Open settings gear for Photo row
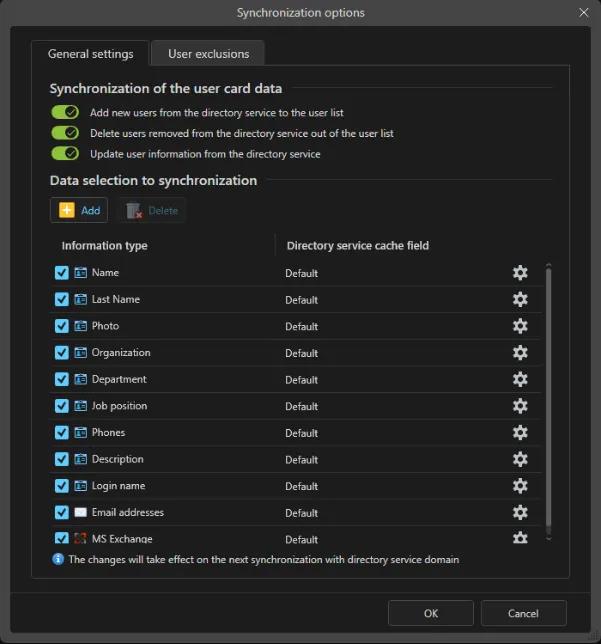The height and width of the screenshot is (644, 601). point(520,326)
